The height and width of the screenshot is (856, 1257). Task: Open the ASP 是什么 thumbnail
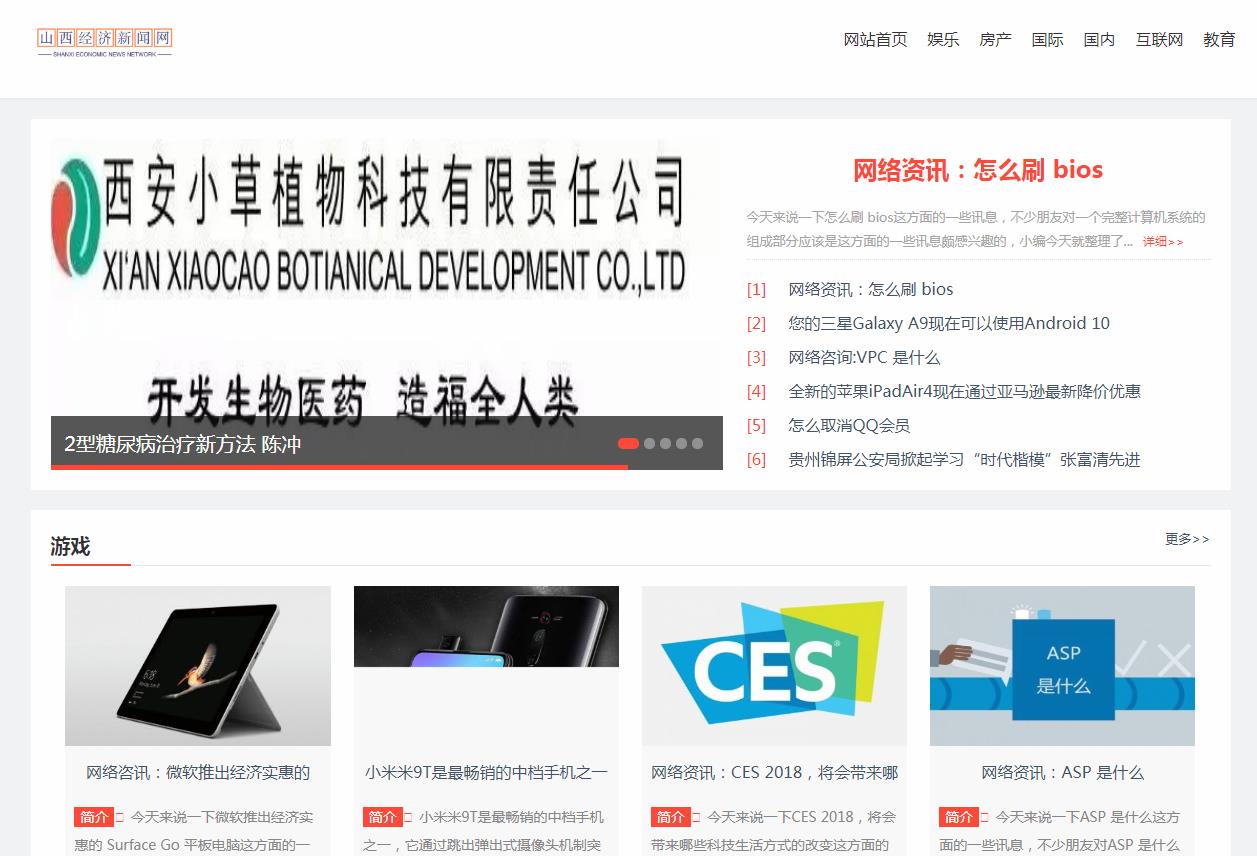pos(1062,666)
